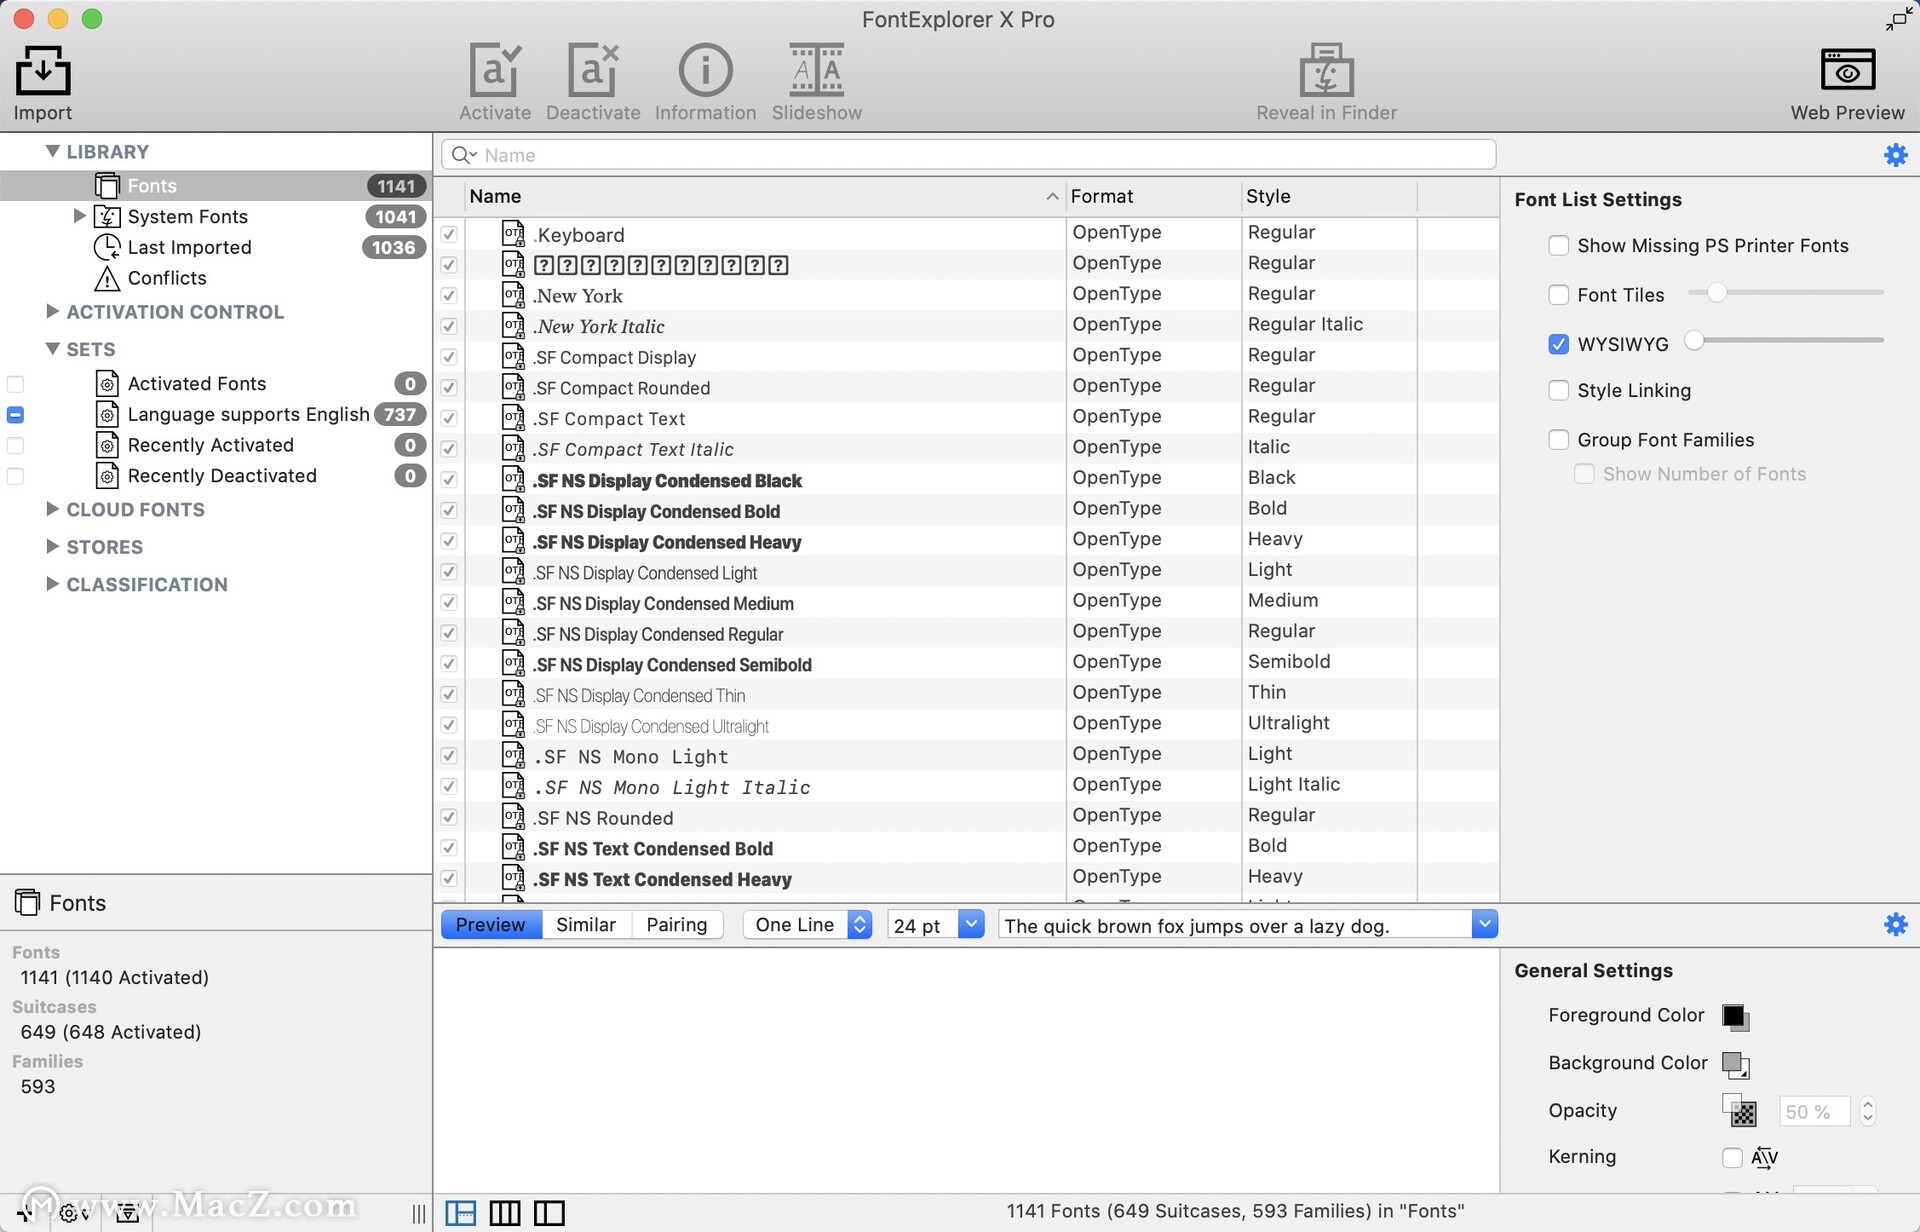Collapse the LIBRARY section

[x=53, y=151]
